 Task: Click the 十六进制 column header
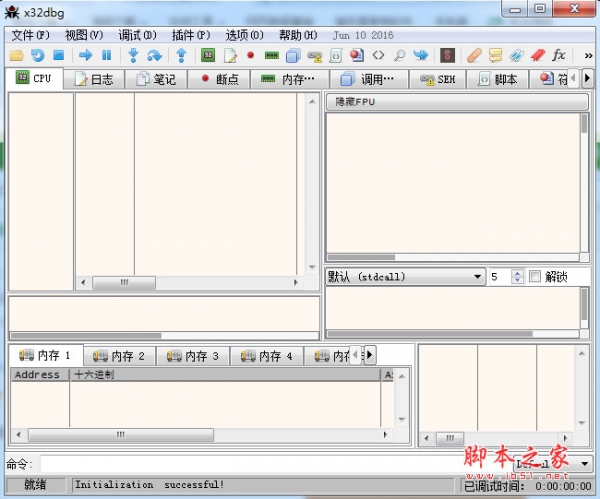coord(225,375)
